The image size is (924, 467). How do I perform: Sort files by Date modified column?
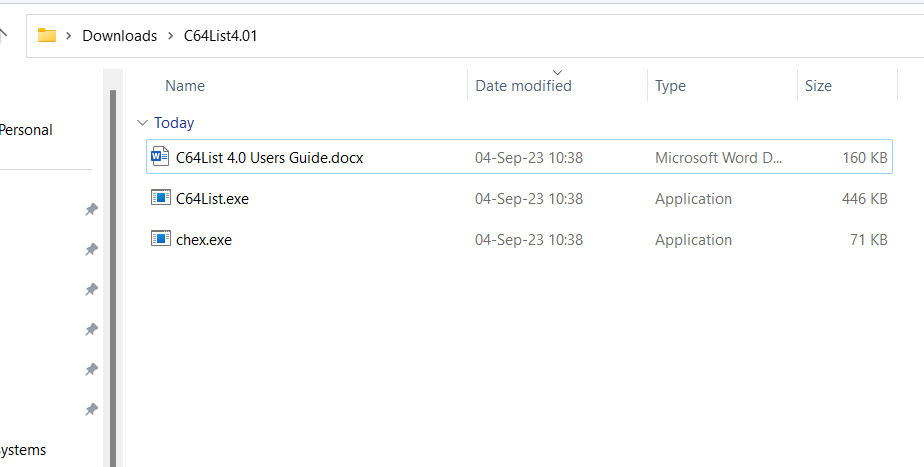tap(523, 86)
